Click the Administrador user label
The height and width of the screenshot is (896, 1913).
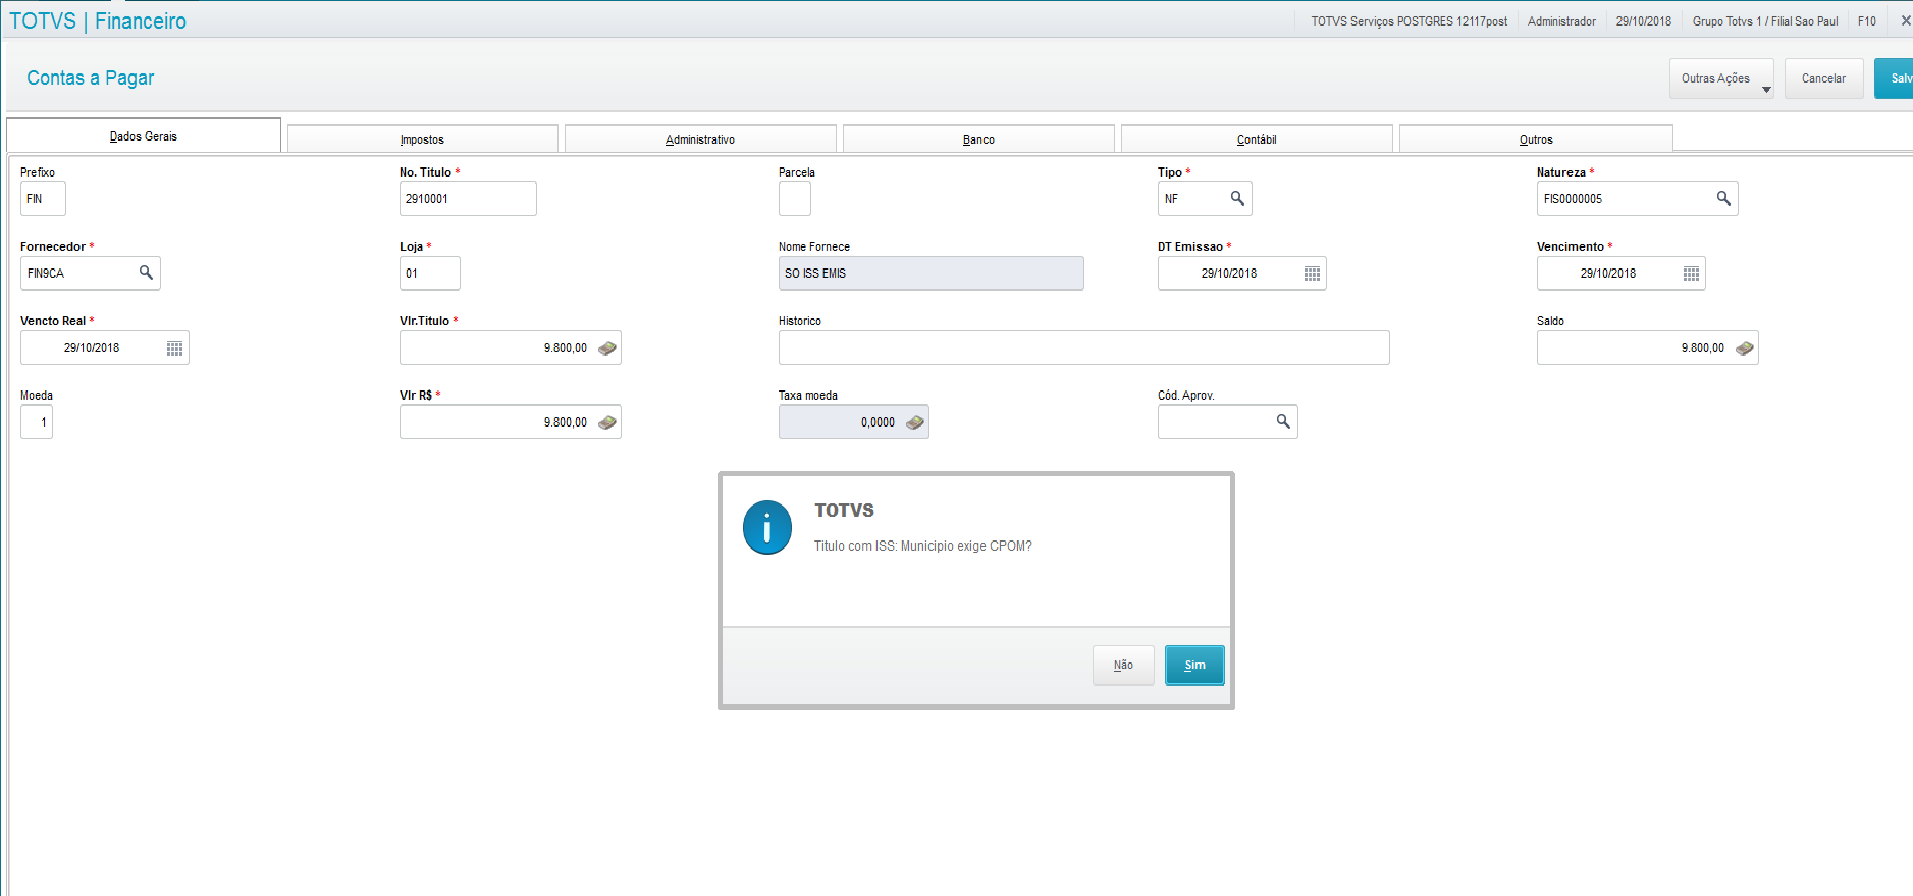1561,21
